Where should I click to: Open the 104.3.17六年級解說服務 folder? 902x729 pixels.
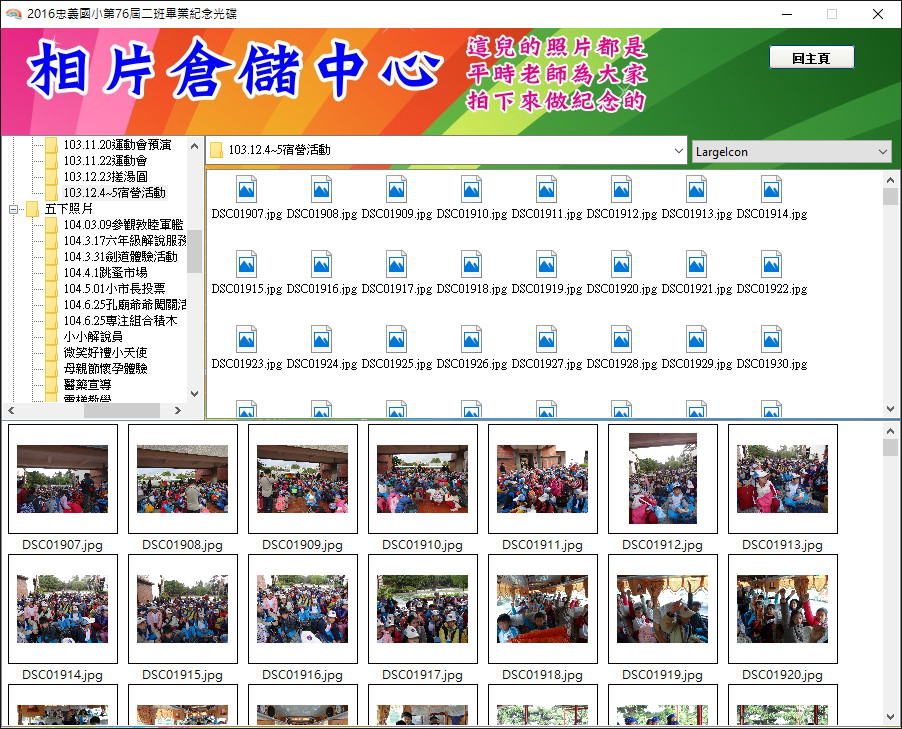[125, 241]
